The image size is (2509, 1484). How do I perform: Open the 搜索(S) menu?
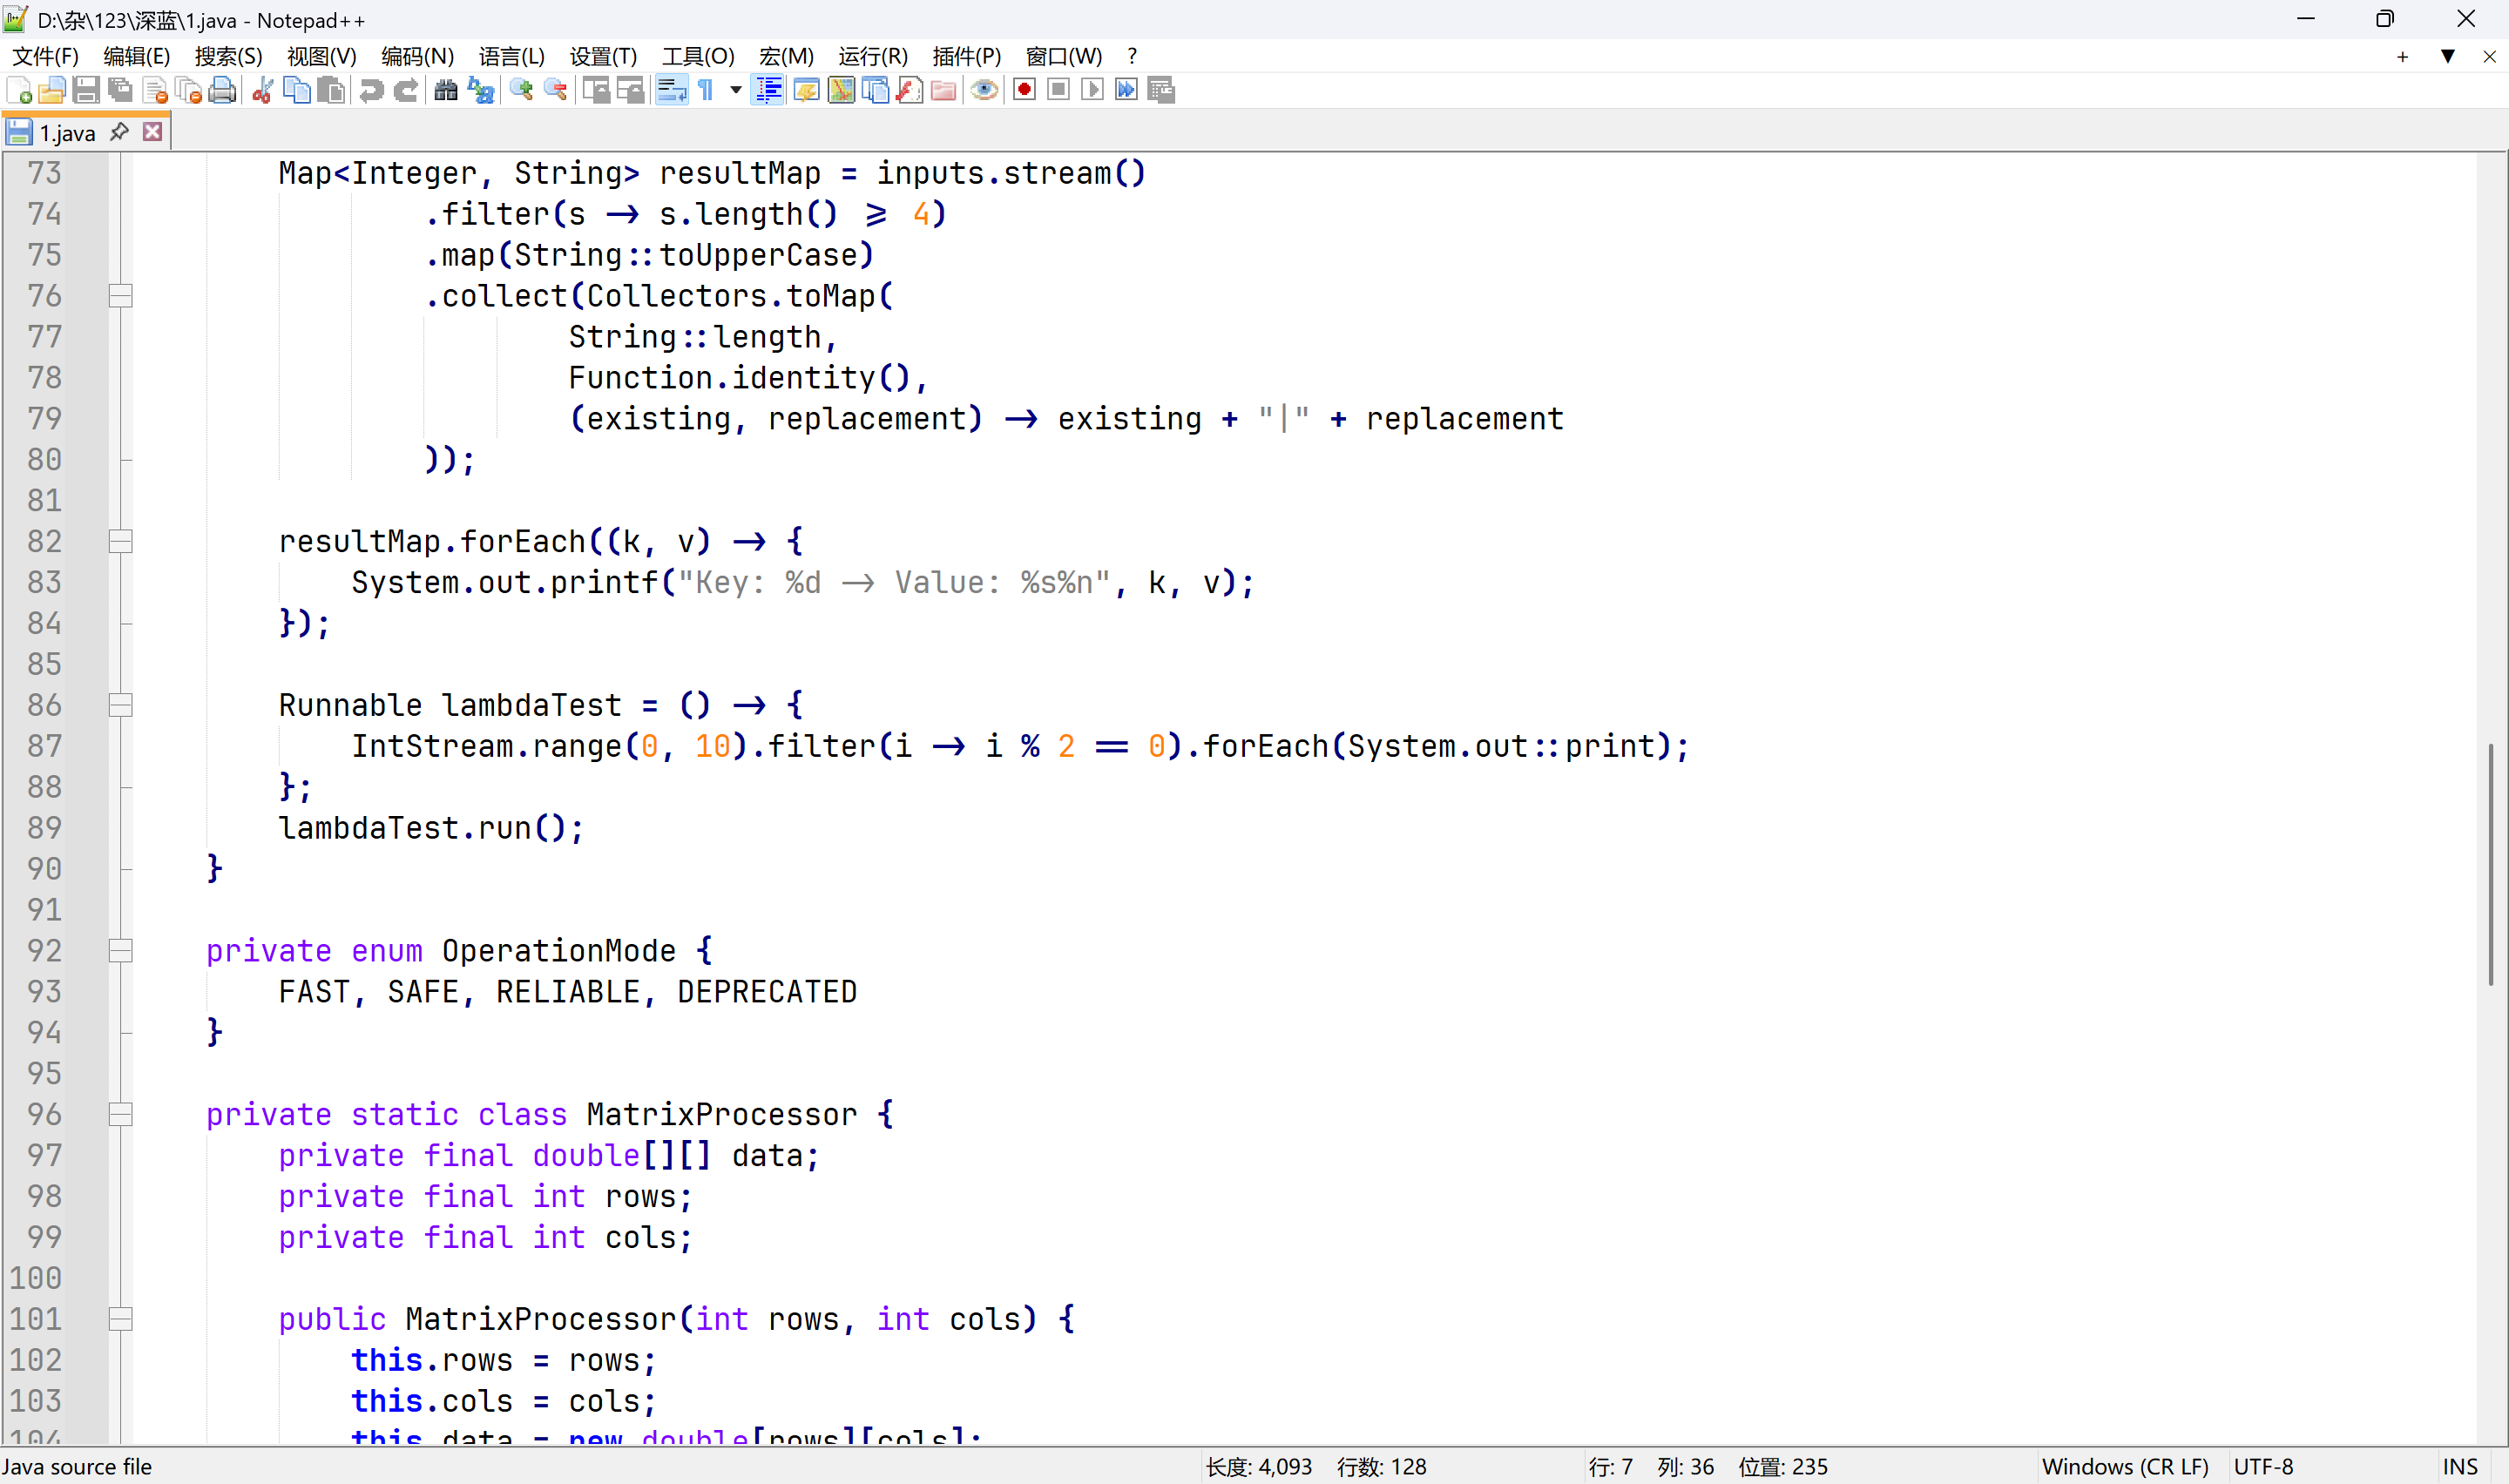pyautogui.click(x=228, y=56)
